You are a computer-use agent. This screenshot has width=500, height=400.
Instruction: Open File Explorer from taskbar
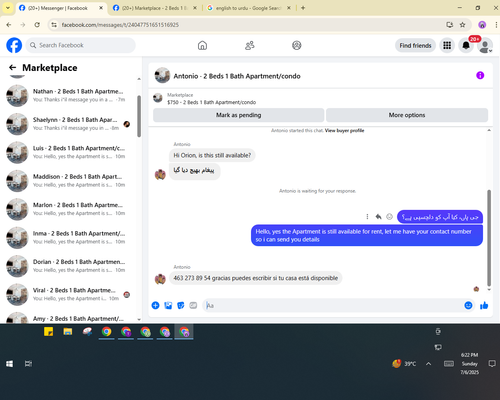tap(68, 332)
